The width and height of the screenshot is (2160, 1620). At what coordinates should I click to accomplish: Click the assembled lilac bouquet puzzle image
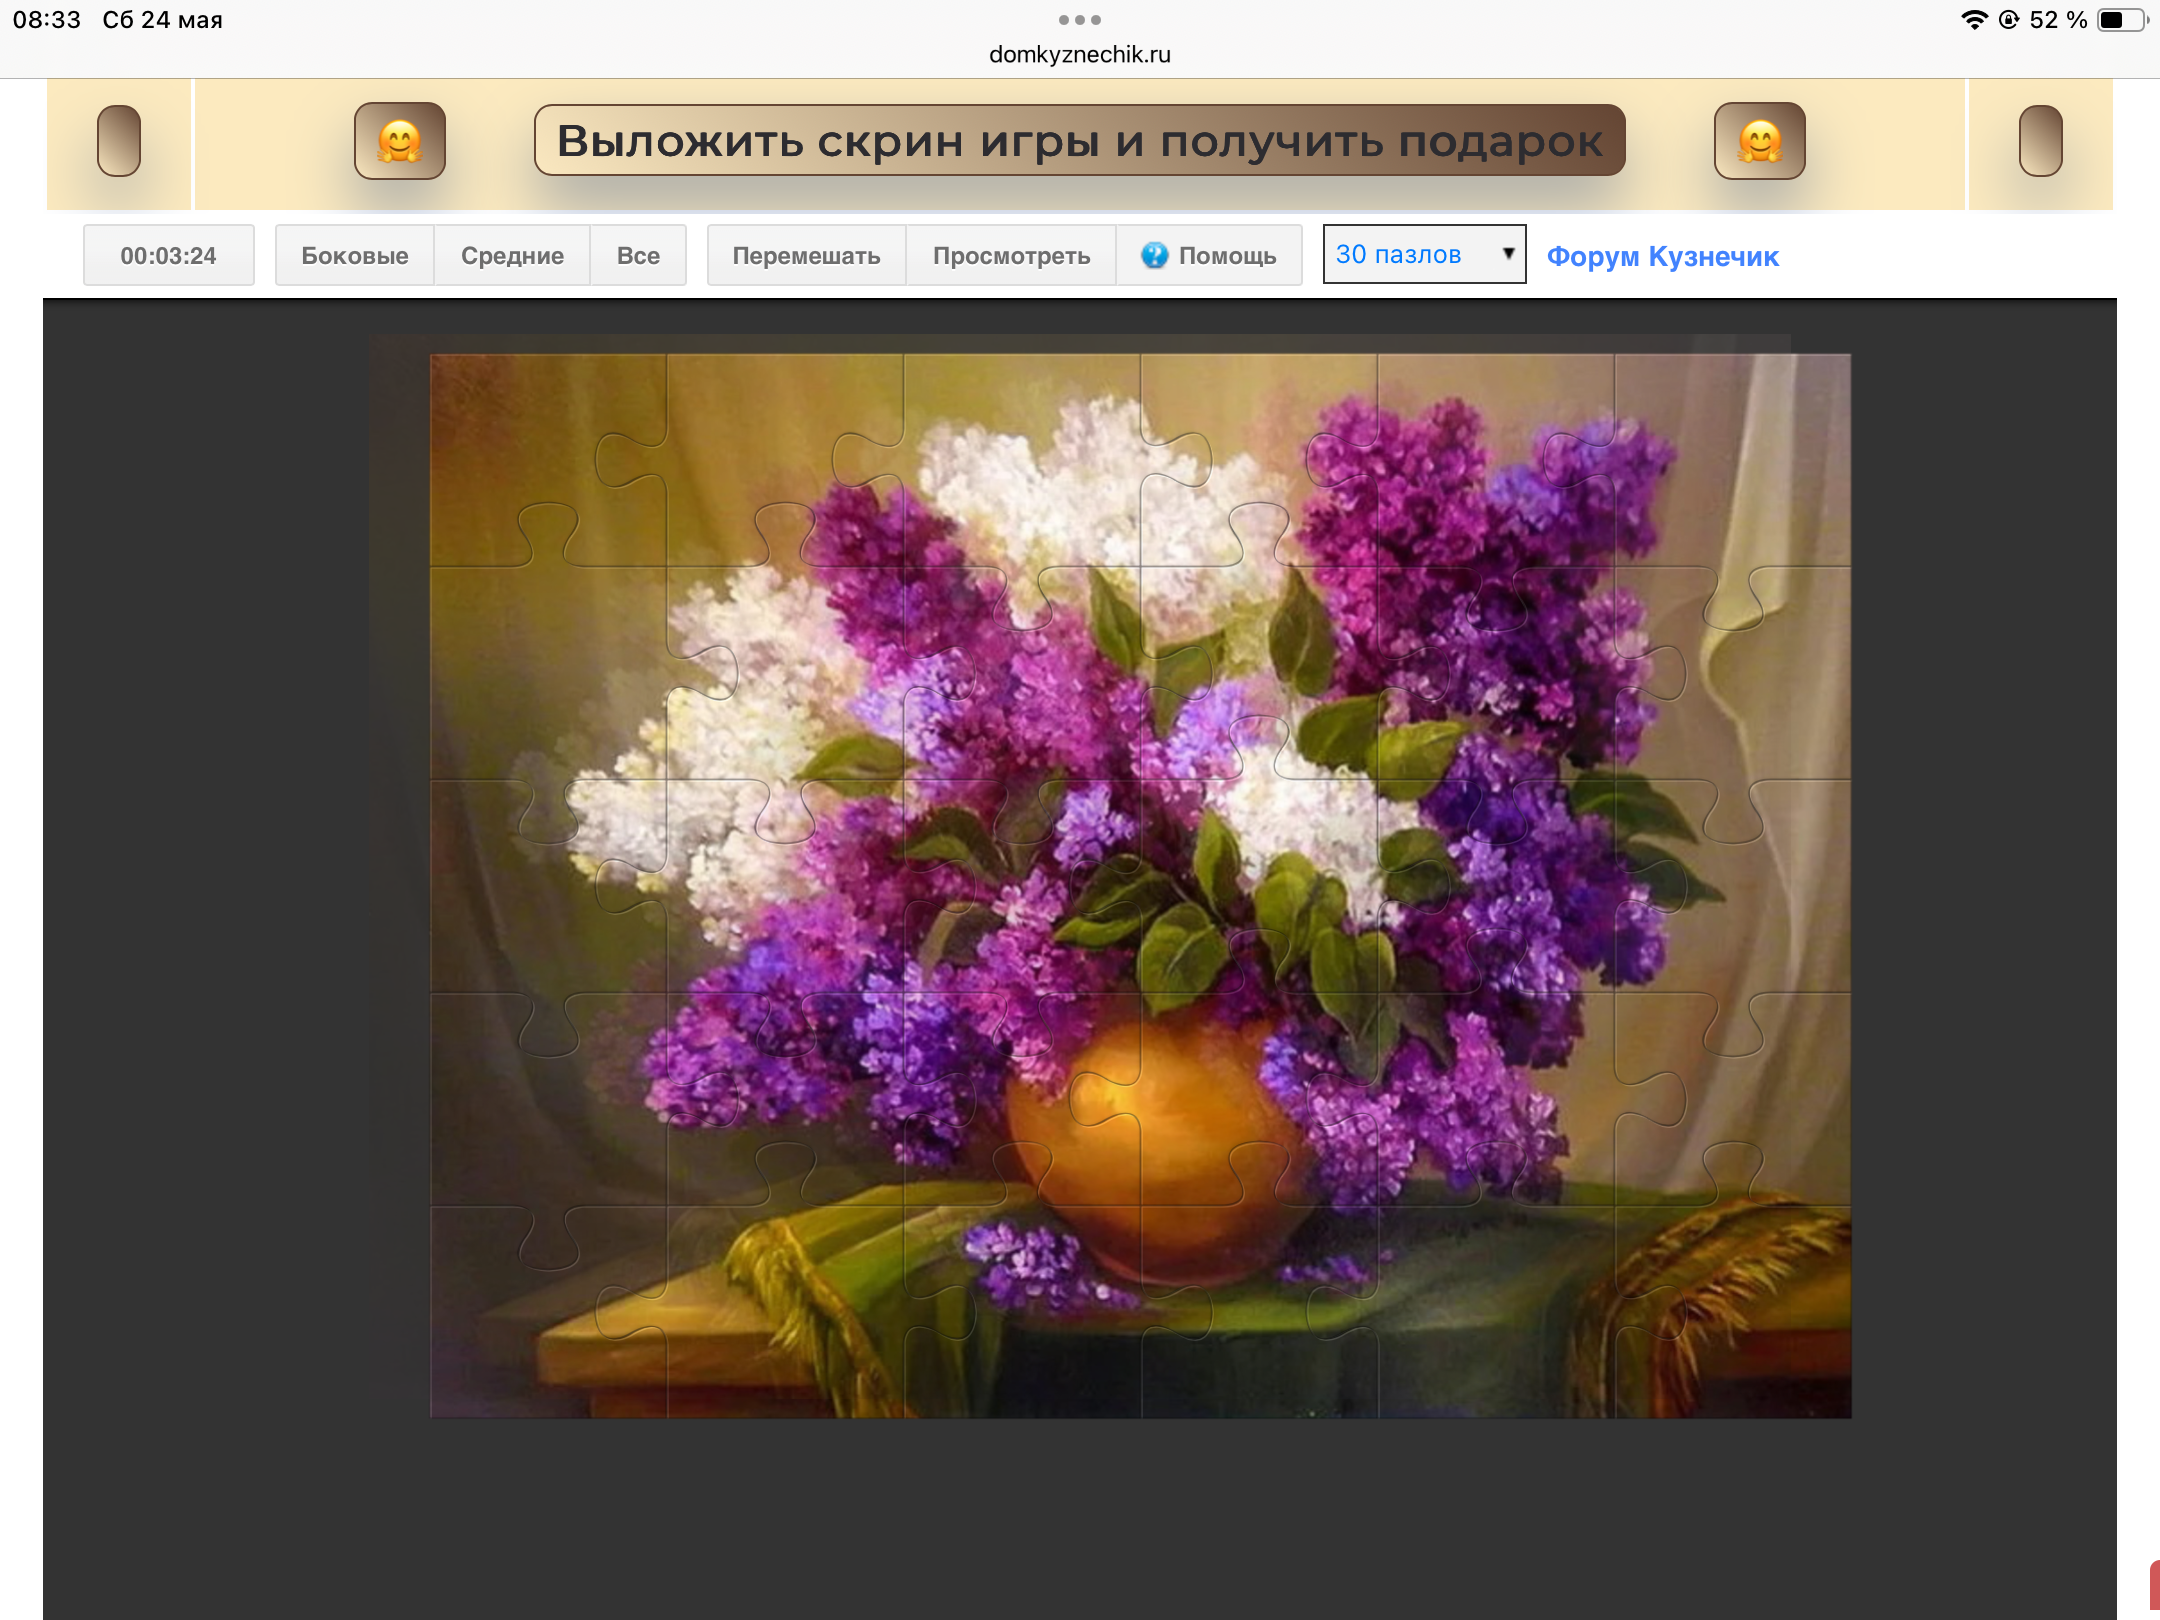[x=1140, y=885]
